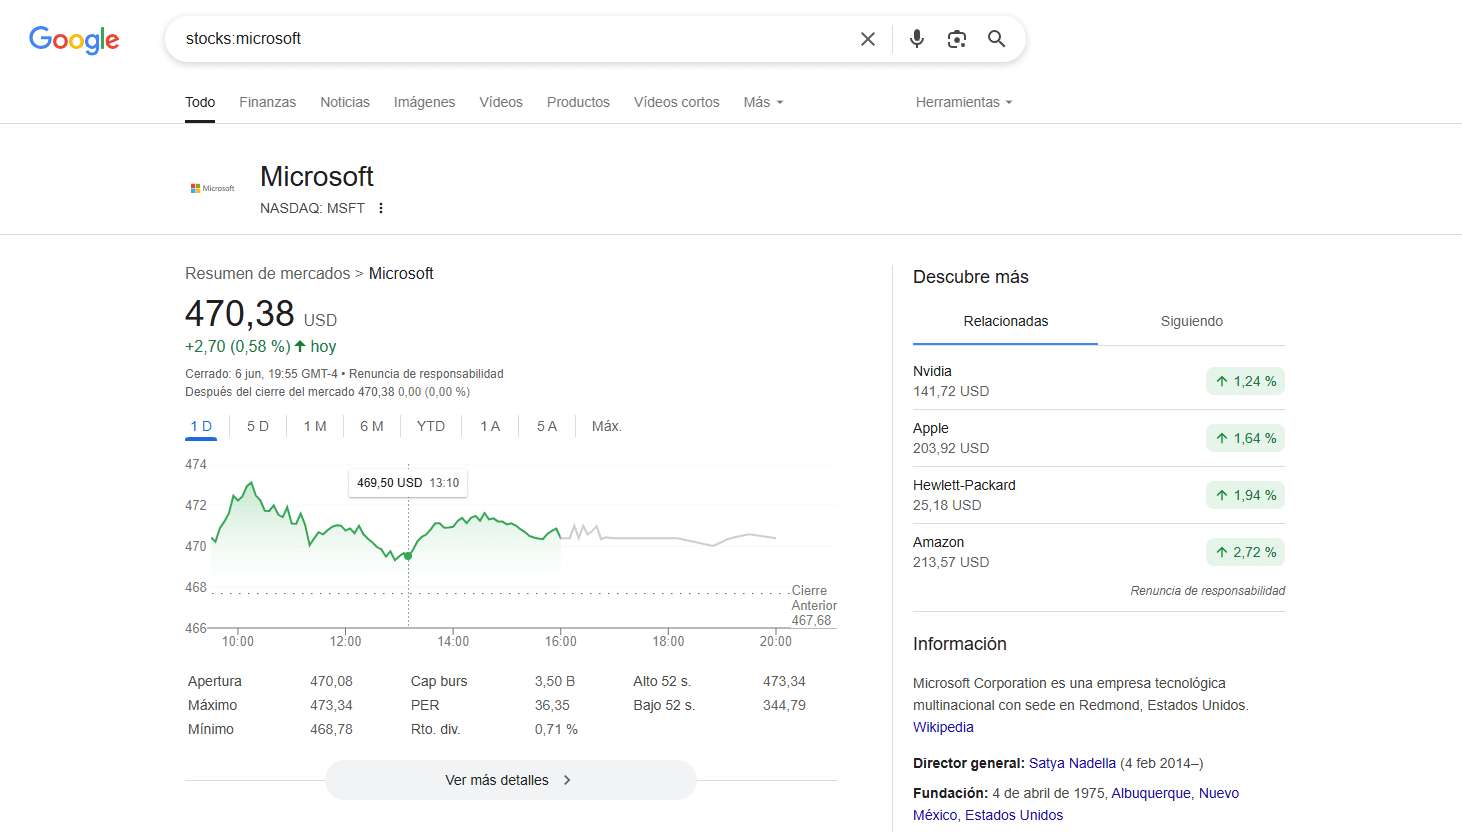Switch to the Finanzas tab
Viewport: 1462px width, 832px height.
267,102
